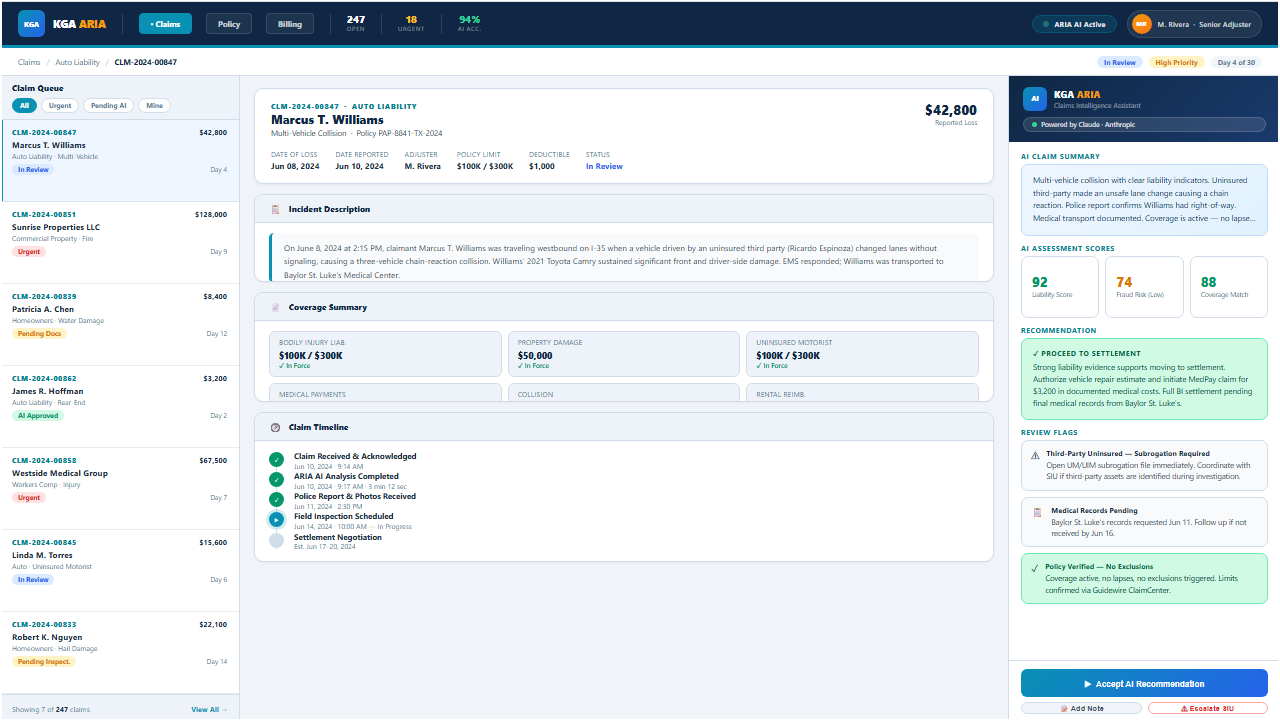Click the Day 4 of 30 badge

1236,62
